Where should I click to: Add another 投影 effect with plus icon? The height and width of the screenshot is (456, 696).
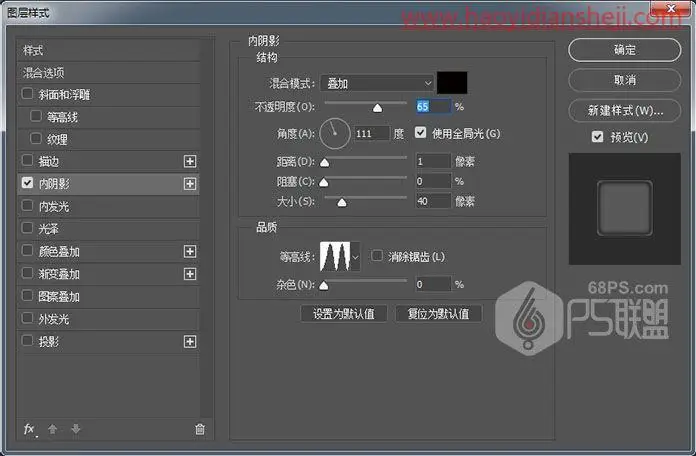pos(190,341)
